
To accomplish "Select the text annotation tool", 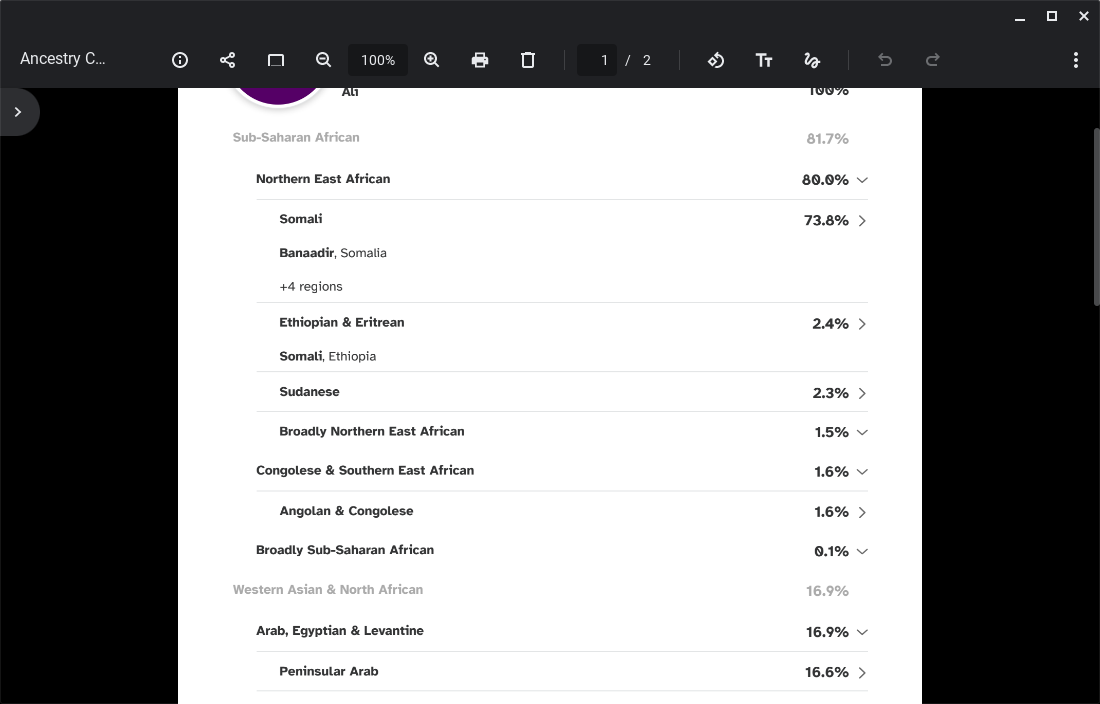I will (763, 60).
